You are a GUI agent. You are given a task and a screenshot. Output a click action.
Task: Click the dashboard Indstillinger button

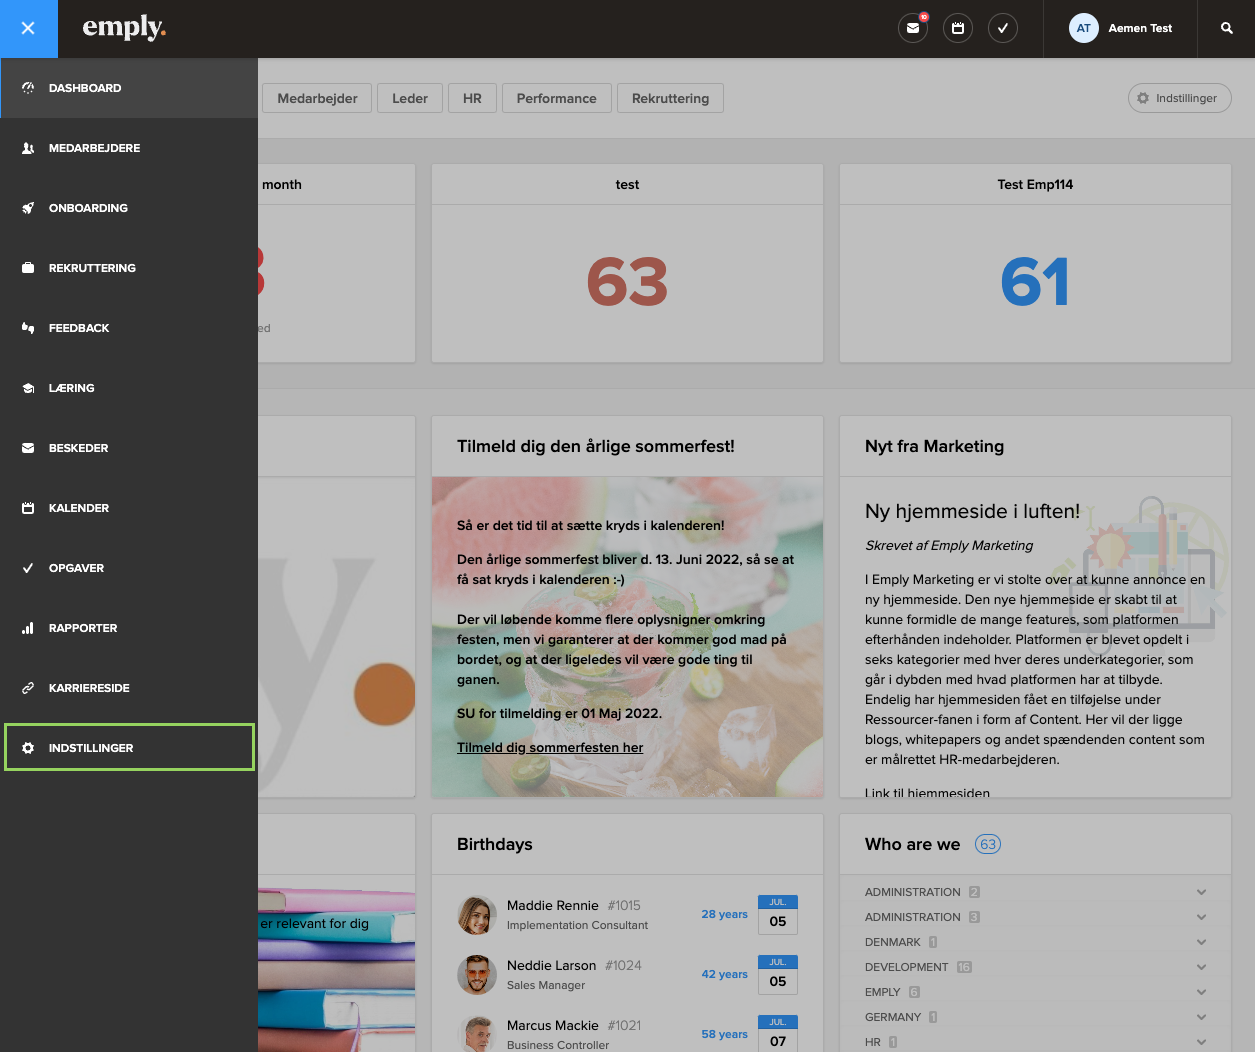tap(1178, 98)
